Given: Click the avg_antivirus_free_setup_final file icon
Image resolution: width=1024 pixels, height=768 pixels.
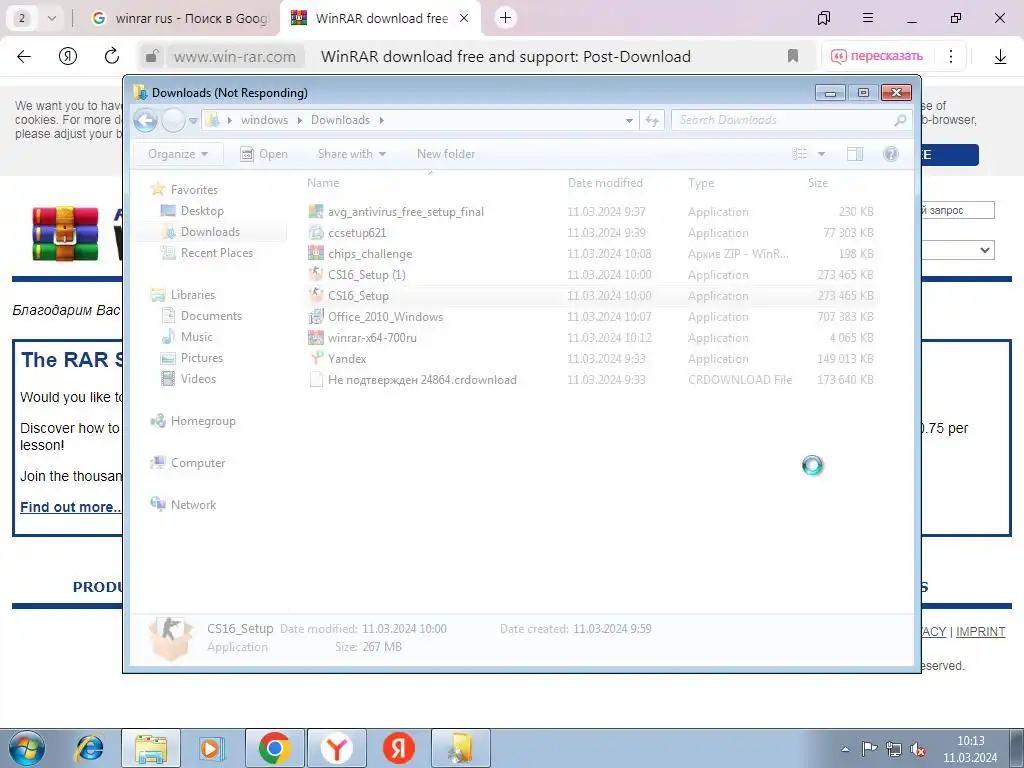Looking at the screenshot, I should point(316,212).
